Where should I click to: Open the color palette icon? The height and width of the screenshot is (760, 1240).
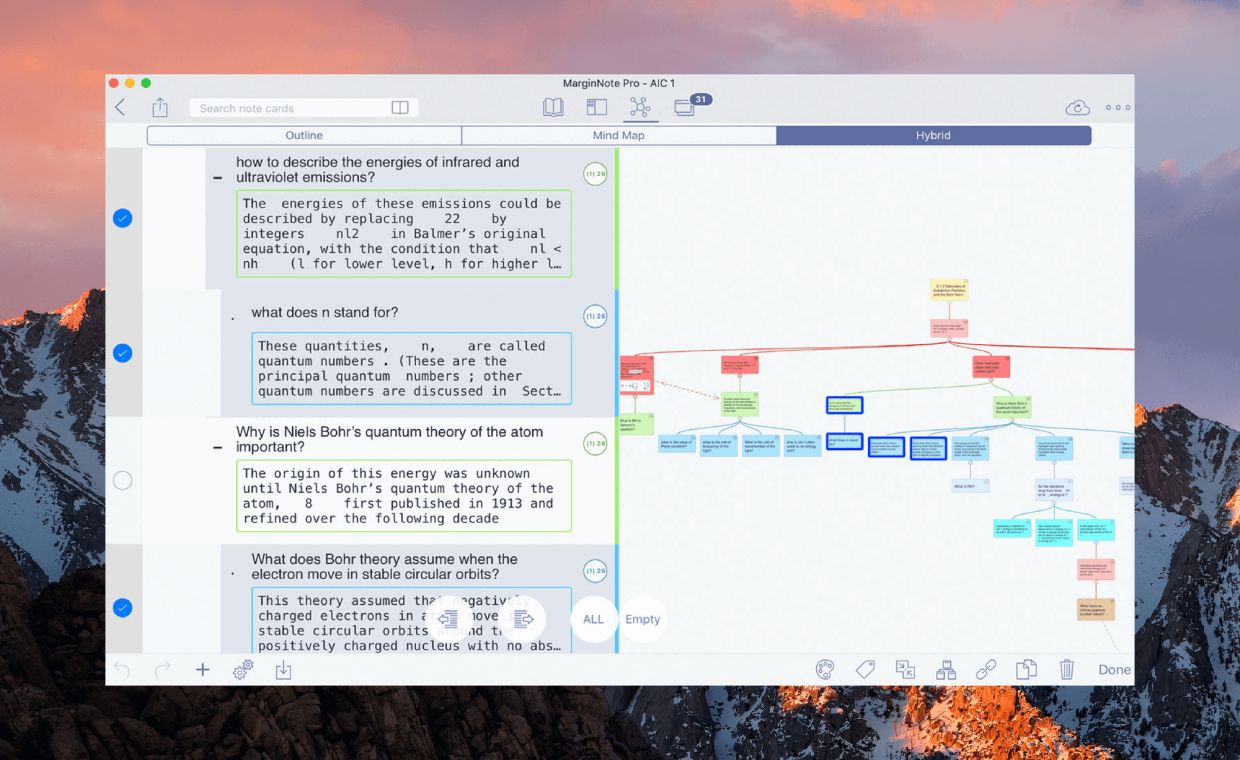(824, 670)
